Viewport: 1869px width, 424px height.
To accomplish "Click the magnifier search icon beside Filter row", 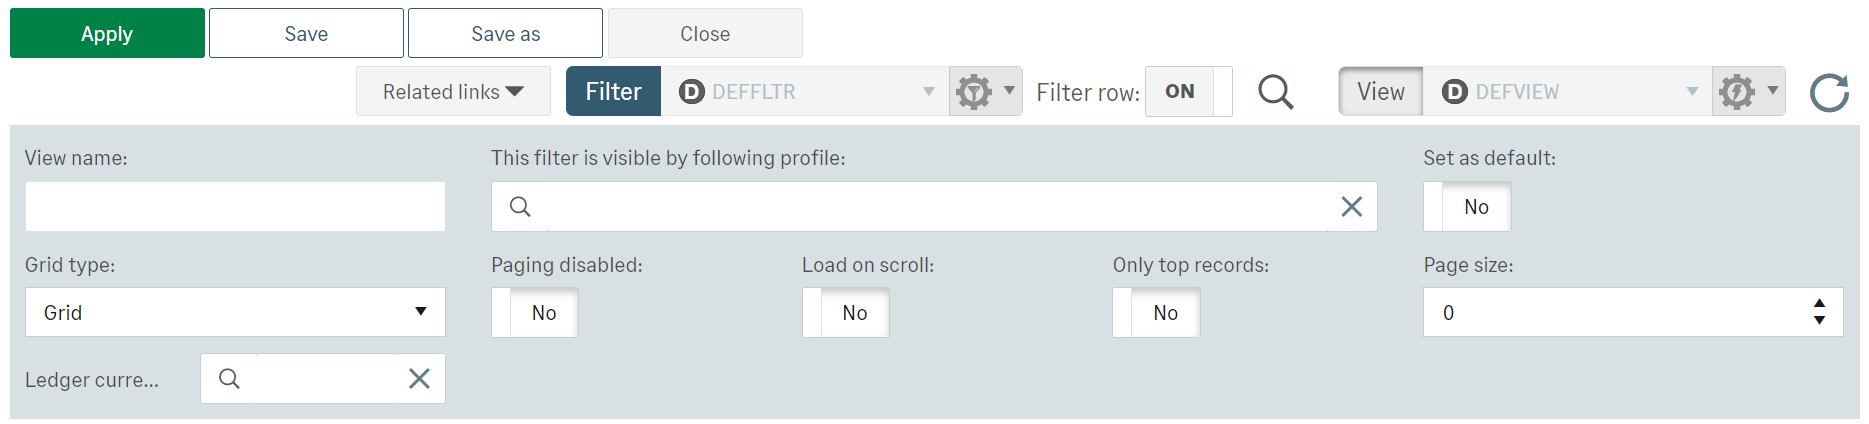I will click(1275, 92).
